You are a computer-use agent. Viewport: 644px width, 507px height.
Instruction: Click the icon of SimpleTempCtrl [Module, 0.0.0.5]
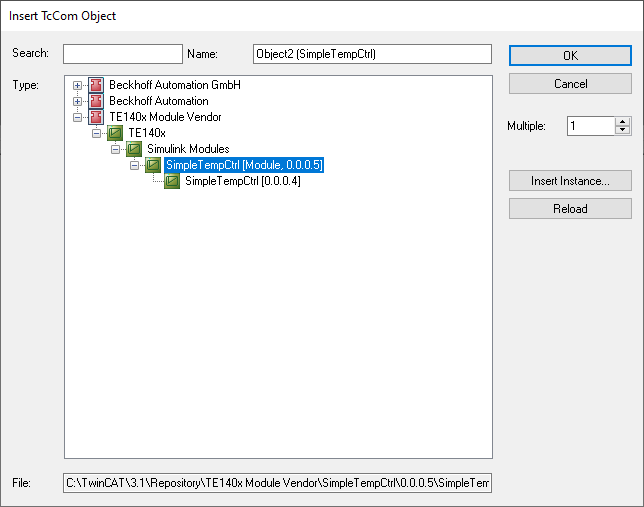pos(153,165)
